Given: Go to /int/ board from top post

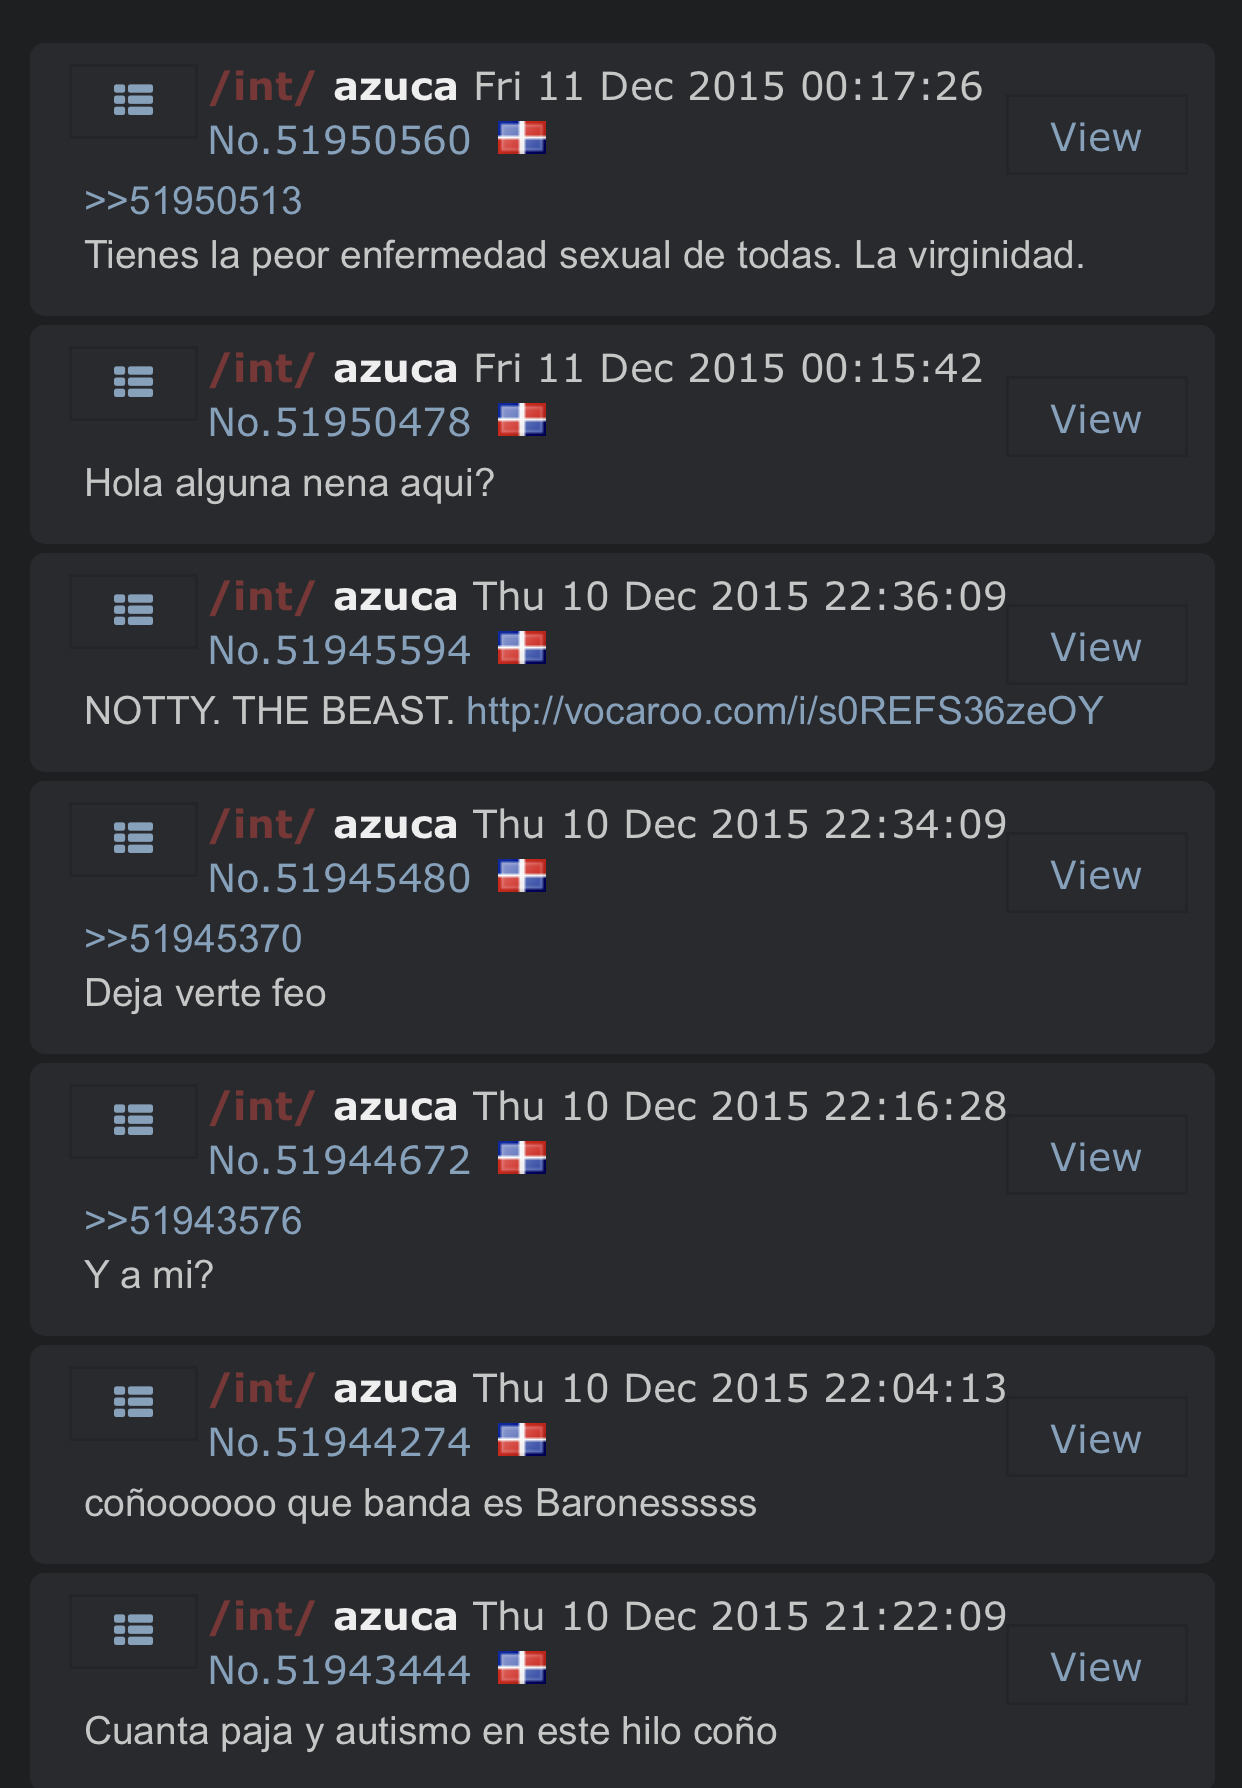Looking at the screenshot, I should (262, 87).
